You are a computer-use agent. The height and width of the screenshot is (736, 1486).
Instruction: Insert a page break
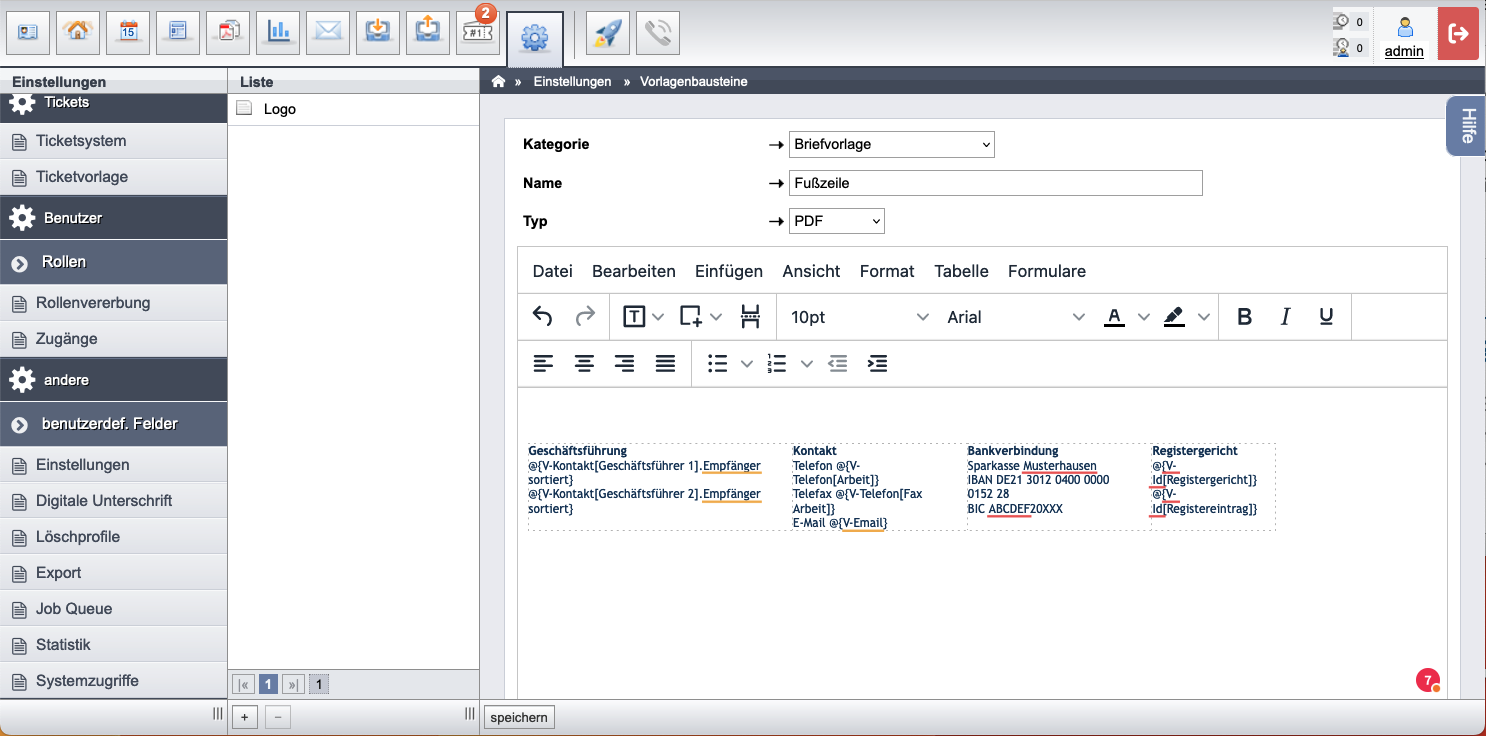click(750, 317)
